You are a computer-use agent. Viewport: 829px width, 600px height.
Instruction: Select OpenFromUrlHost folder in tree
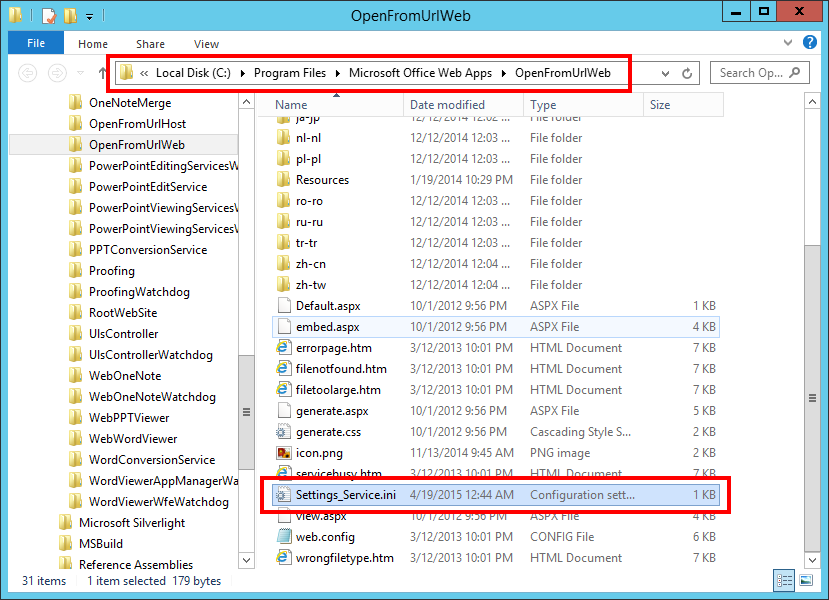137,124
